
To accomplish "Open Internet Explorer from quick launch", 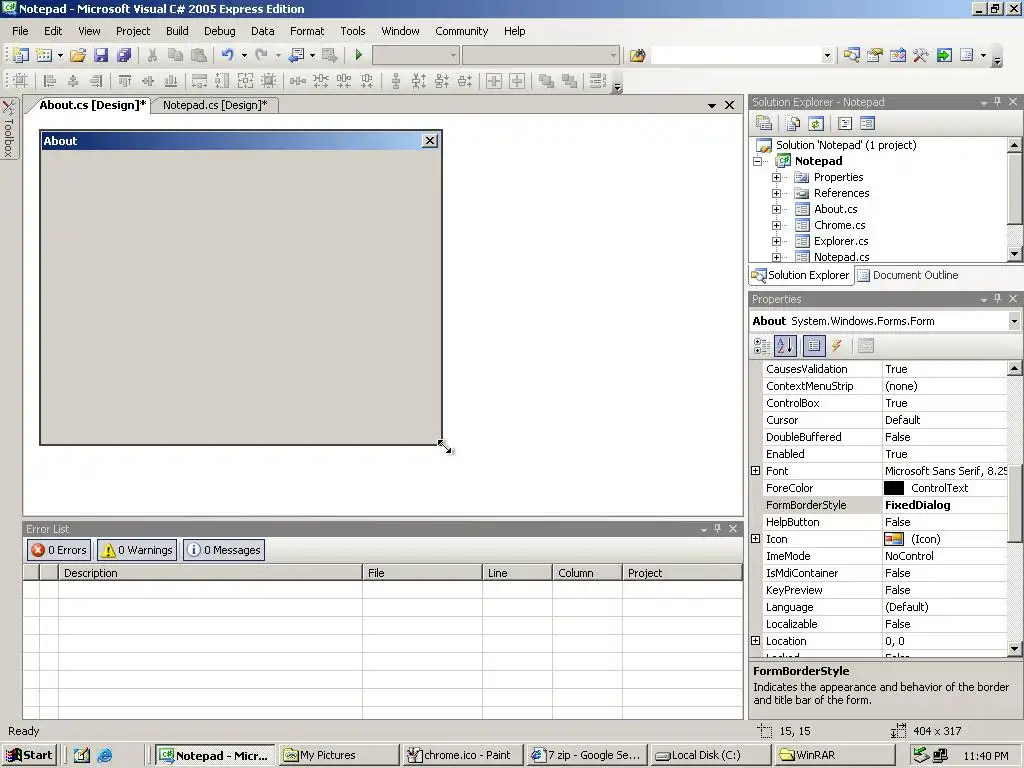I will 104,756.
